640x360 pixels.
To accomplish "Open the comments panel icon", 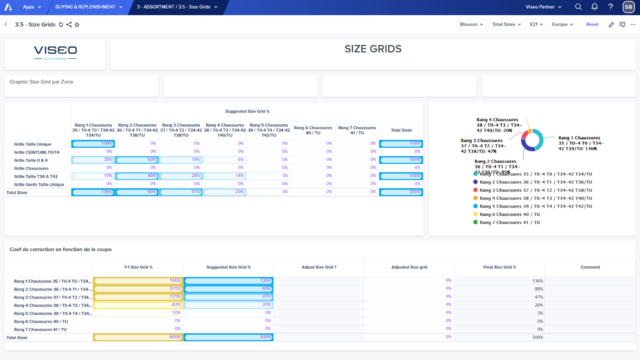I will [622, 24].
